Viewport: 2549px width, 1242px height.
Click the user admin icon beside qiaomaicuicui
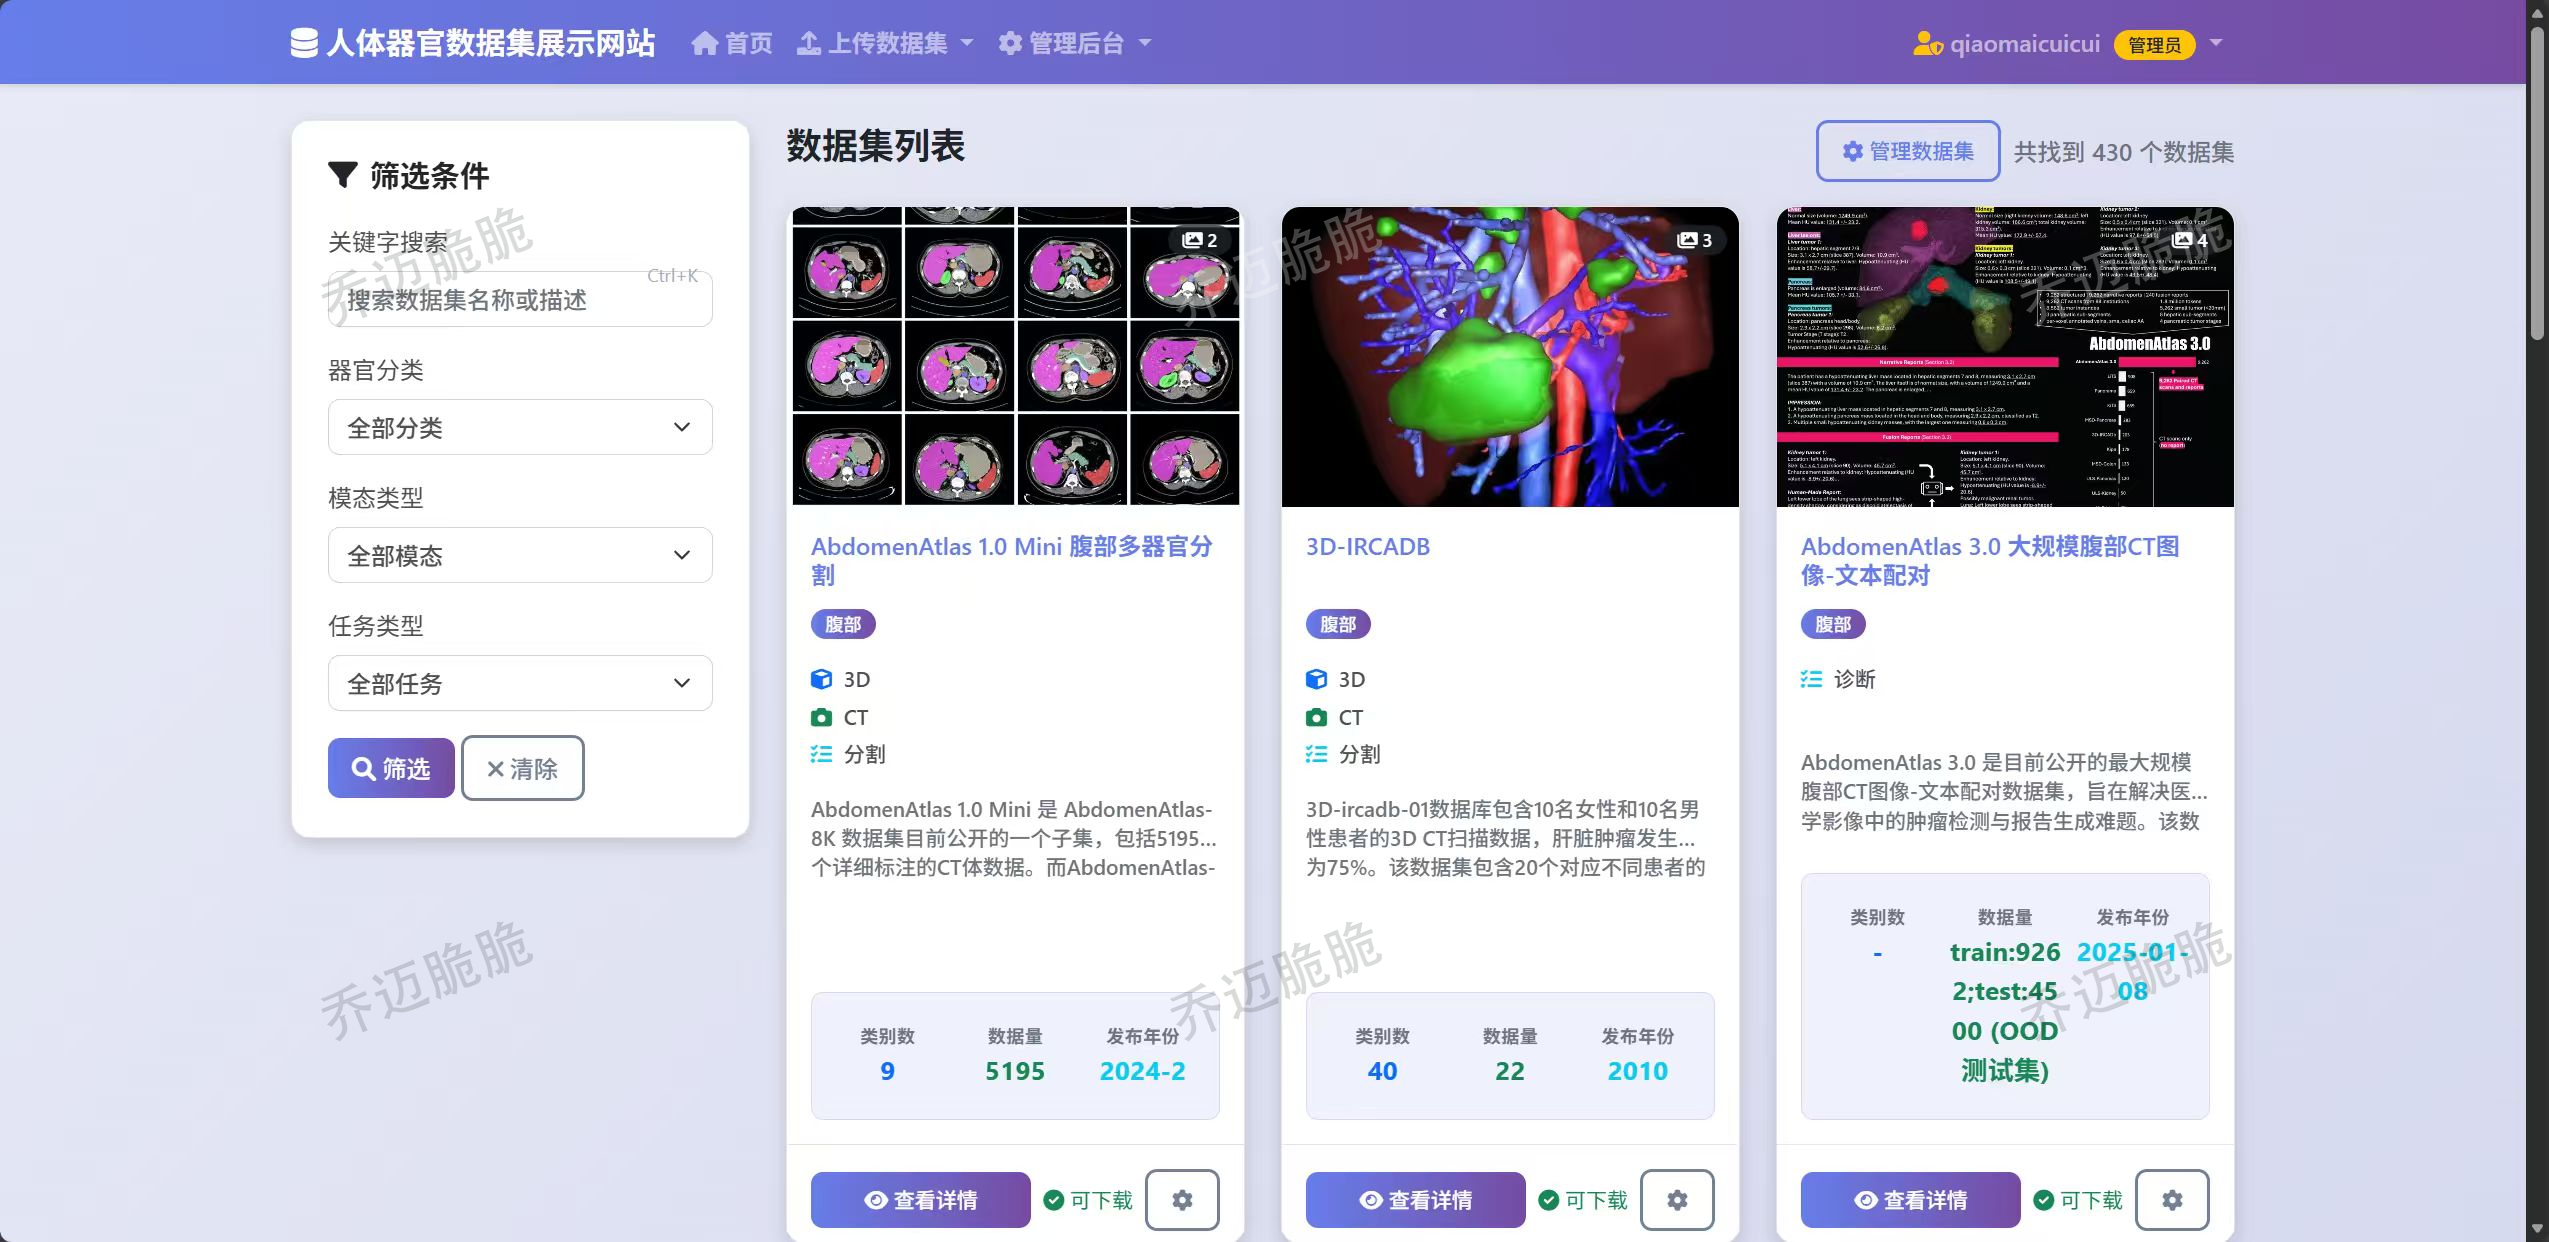coord(1928,44)
